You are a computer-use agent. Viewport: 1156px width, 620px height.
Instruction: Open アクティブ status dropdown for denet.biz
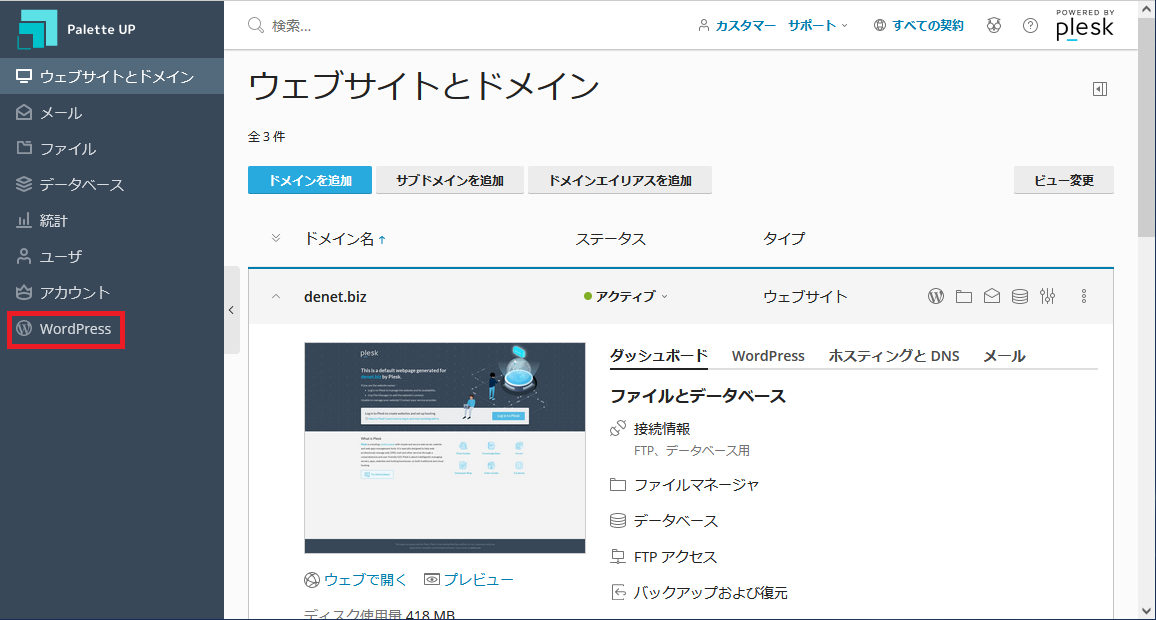pos(626,296)
